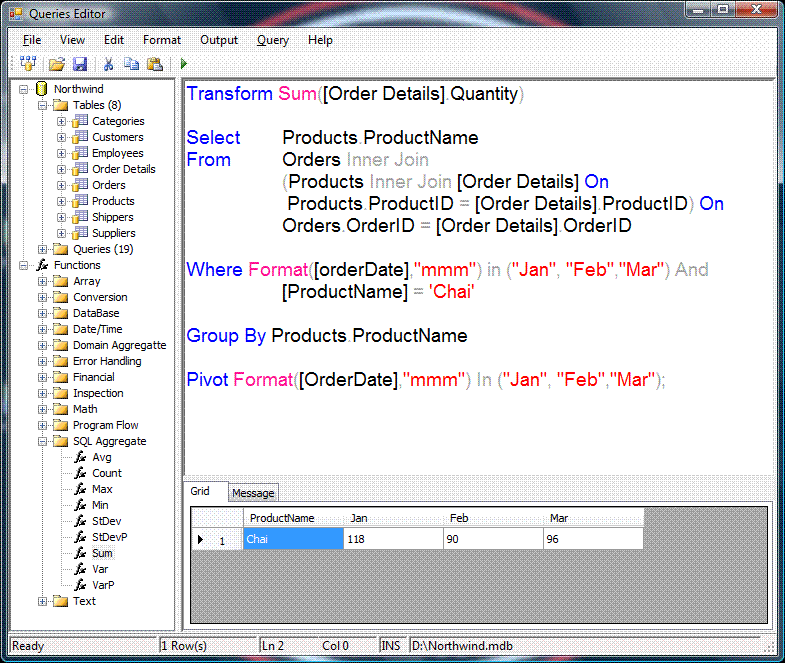
Task: Select the cell with value 118
Action: [x=394, y=539]
